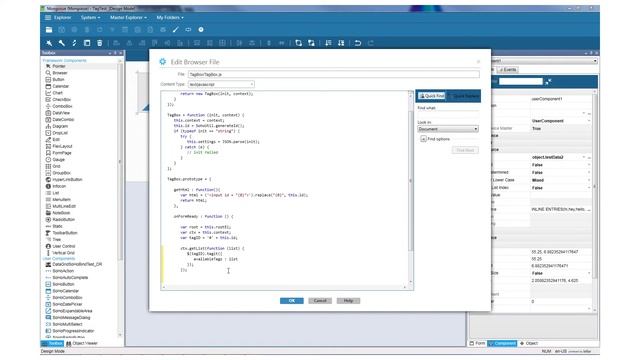The width and height of the screenshot is (640, 360).
Task: Click the wrench icon in design toolbar
Action: tap(62, 43)
